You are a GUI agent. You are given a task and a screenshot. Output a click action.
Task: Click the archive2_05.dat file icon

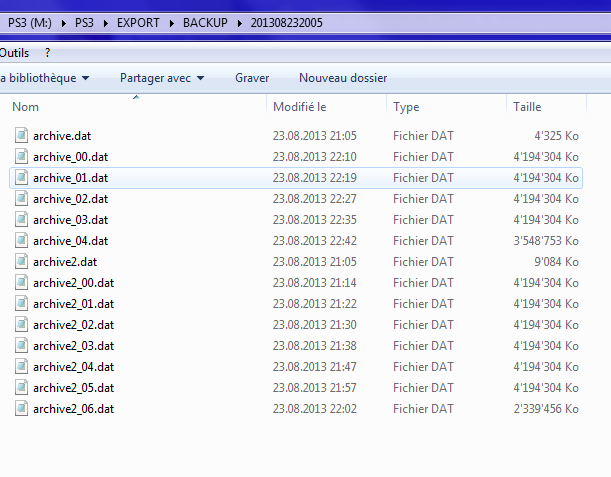[x=21, y=388]
